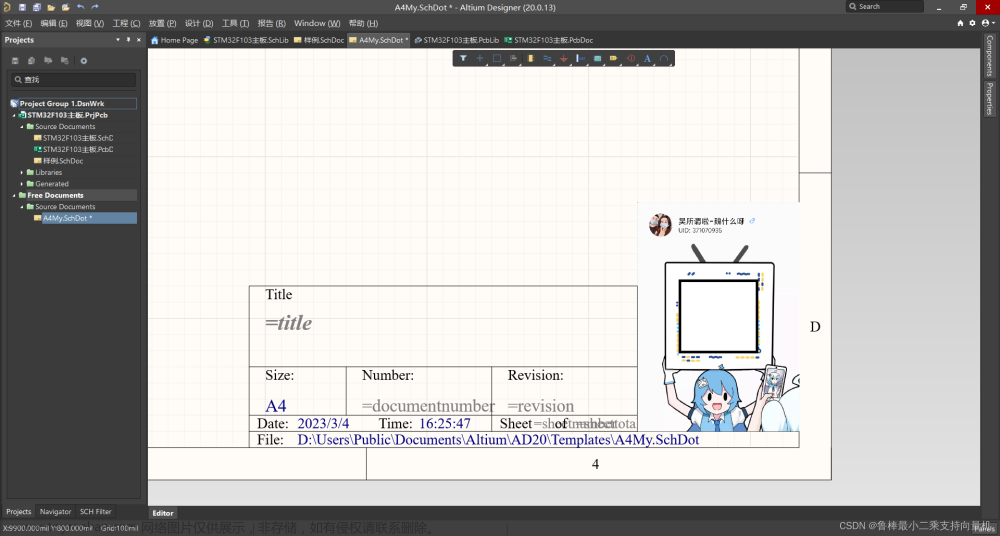The image size is (1000, 536).
Task: Switch to STM32F103主板.PcbDoc tab
Action: tap(548, 40)
